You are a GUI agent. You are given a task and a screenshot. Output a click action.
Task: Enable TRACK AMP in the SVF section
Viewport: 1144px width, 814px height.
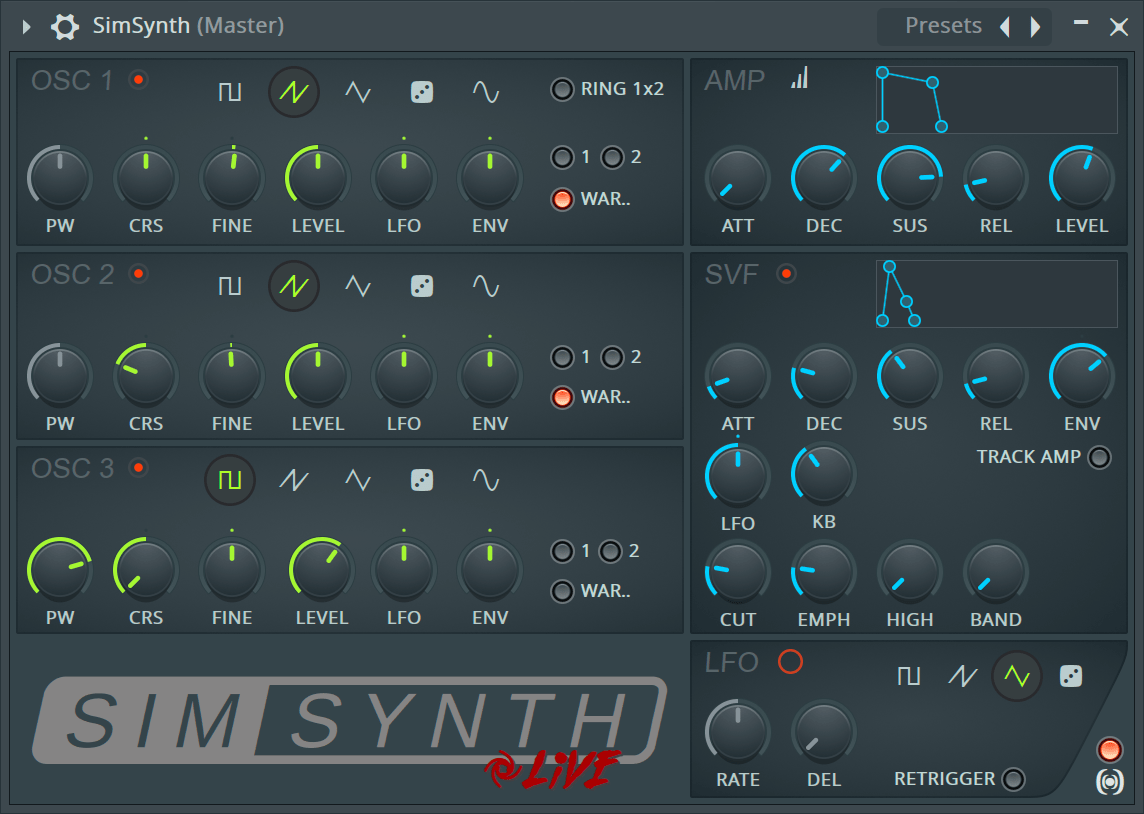point(1099,457)
